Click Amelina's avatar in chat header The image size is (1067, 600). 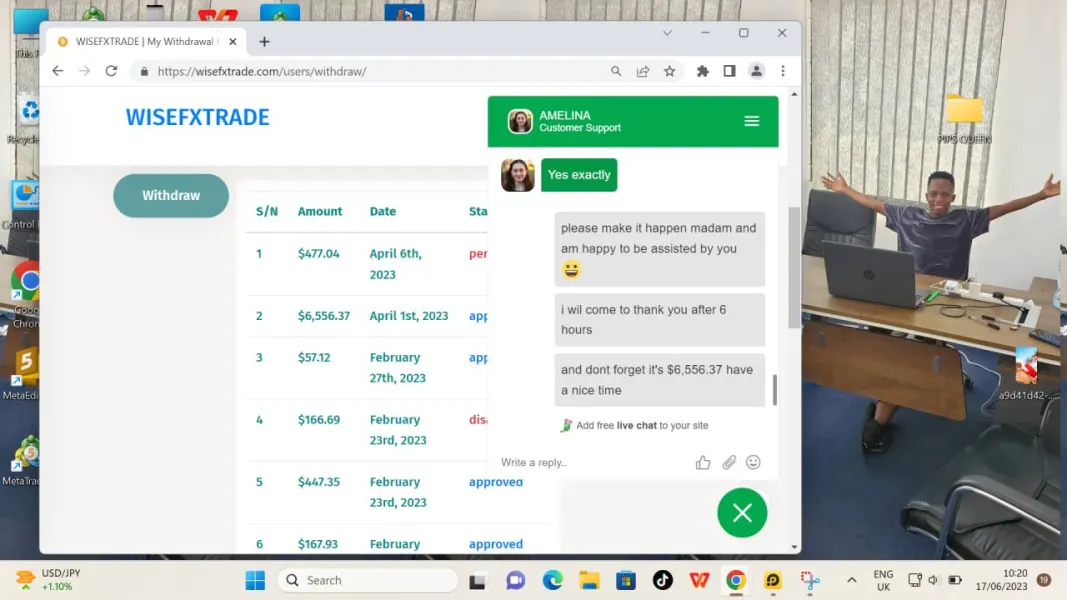click(520, 121)
